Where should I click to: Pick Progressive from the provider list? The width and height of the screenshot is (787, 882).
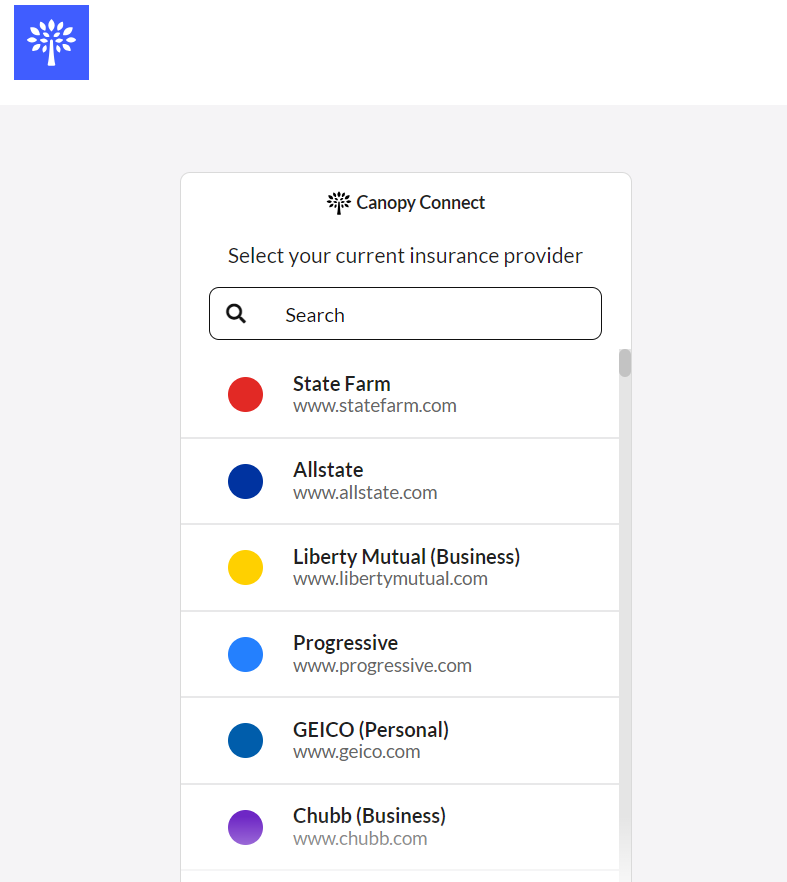(400, 654)
